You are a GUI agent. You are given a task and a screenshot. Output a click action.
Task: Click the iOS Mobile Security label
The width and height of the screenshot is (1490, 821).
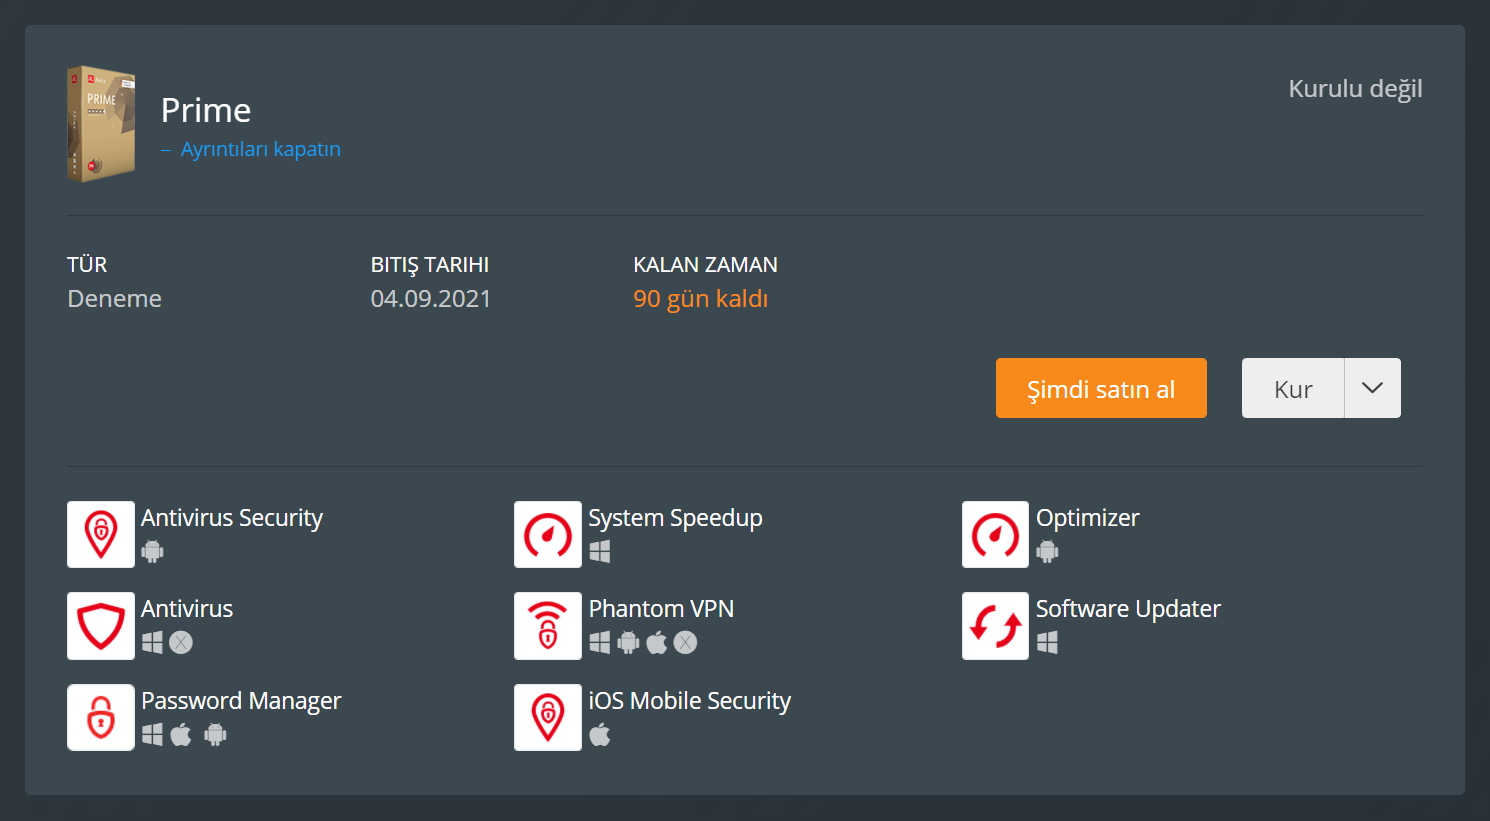pyautogui.click(x=689, y=701)
